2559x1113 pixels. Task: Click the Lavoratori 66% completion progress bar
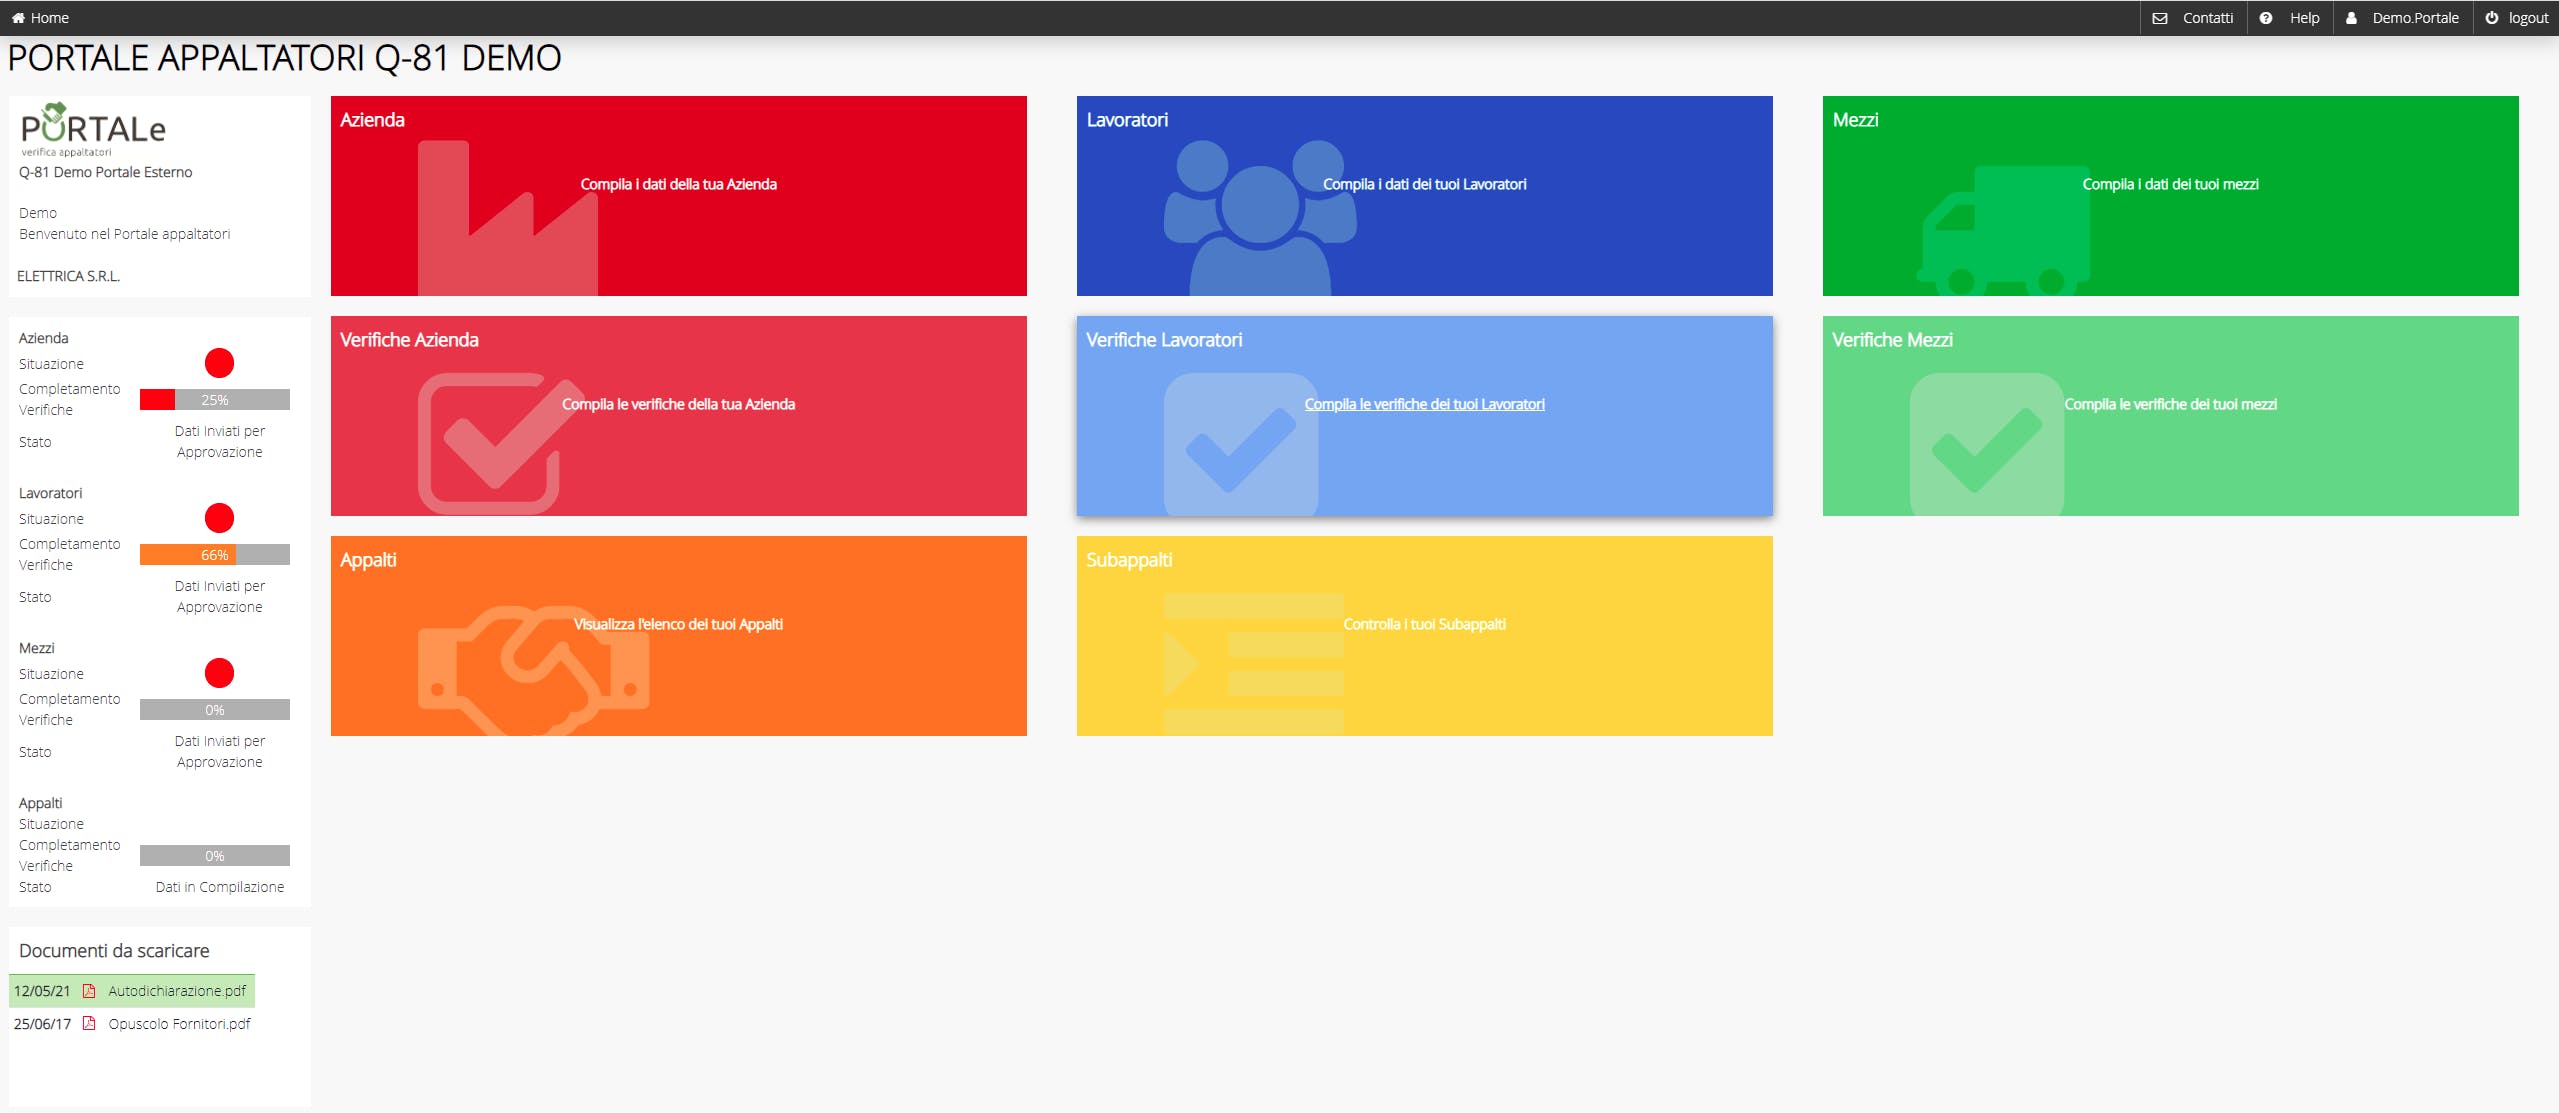point(214,555)
